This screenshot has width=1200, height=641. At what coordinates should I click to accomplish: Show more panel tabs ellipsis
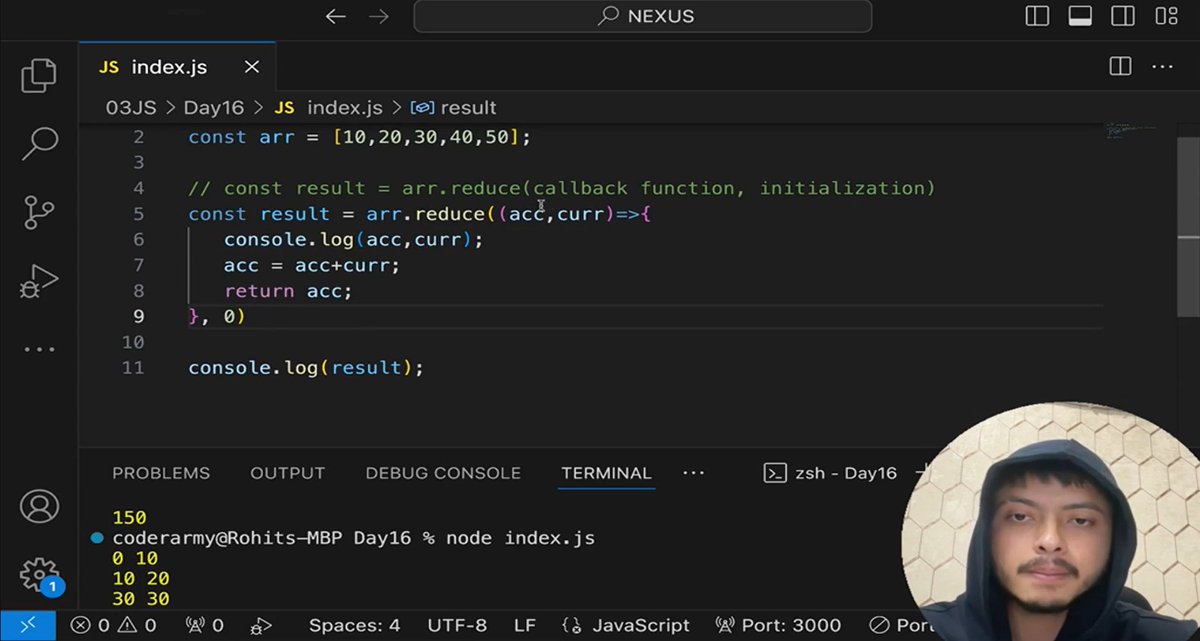pos(694,473)
